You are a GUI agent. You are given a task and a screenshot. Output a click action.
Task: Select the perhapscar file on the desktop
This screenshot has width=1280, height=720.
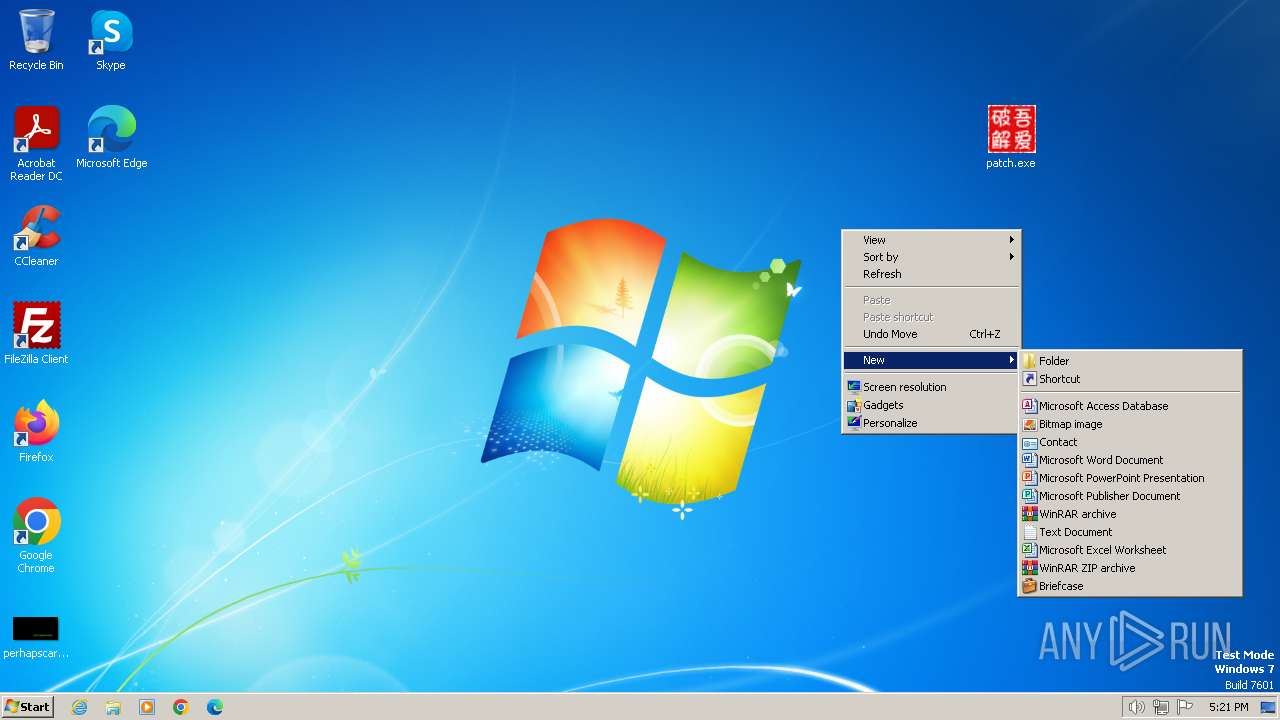(36, 637)
